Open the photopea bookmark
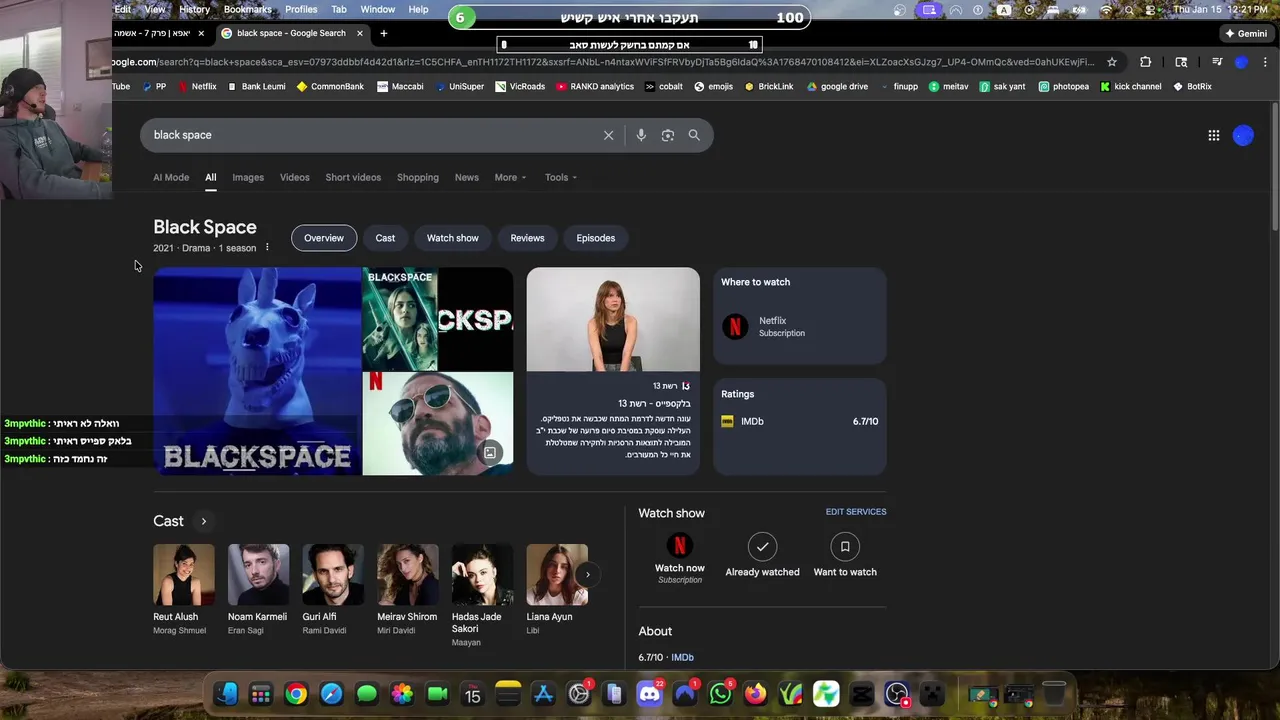1280x720 pixels. point(1064,87)
